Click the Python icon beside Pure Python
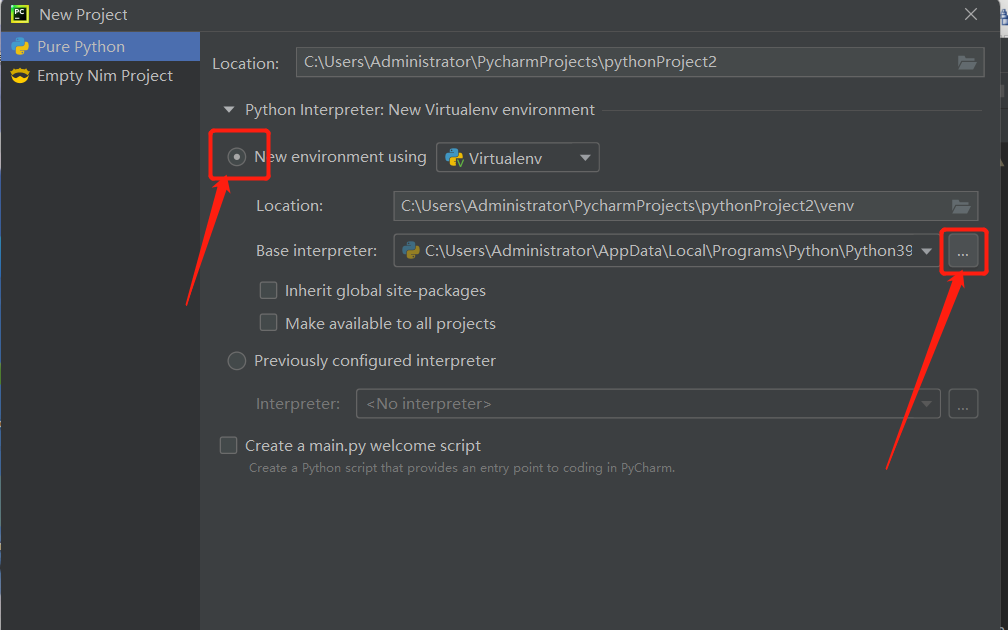The height and width of the screenshot is (630, 1008). click(21, 46)
